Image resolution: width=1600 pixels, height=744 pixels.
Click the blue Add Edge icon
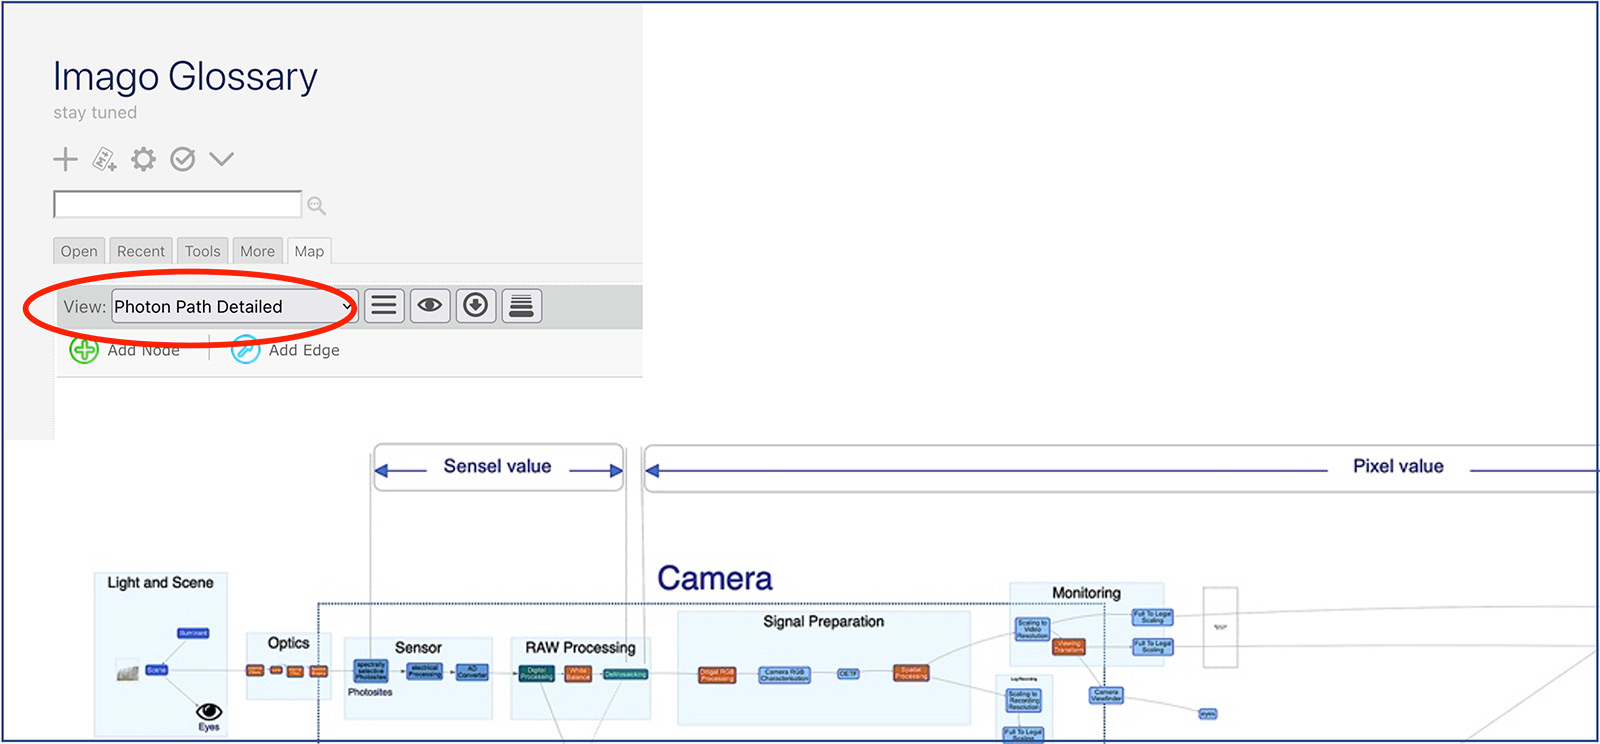[x=245, y=350]
